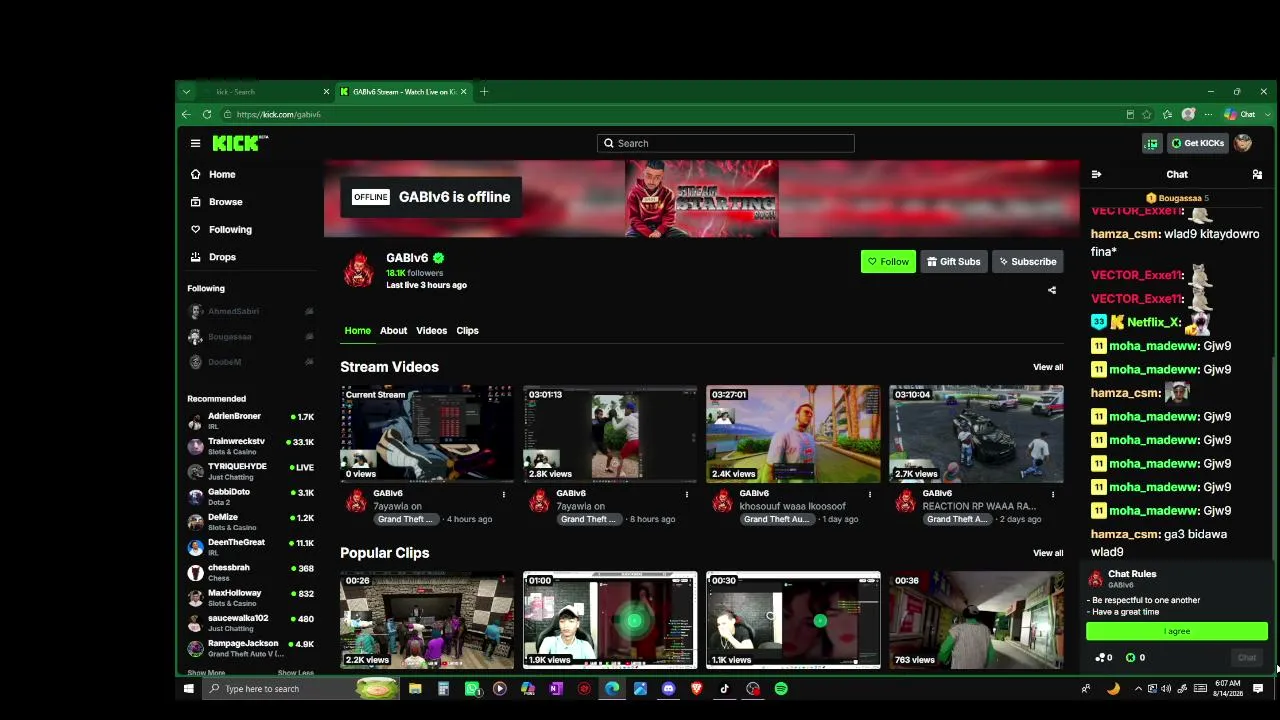Open a new browser tab
This screenshot has height=720, width=1280.
484,92
